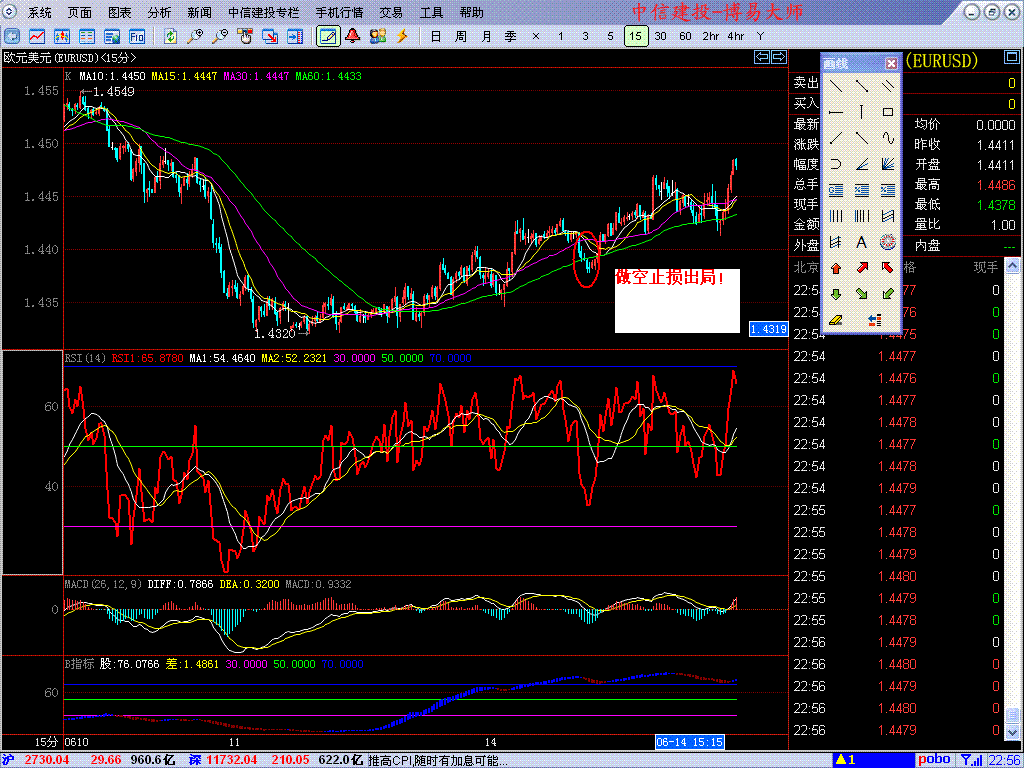This screenshot has height=768, width=1024.
Task: Switch chart to 30-minute period
Action: pyautogui.click(x=660, y=36)
